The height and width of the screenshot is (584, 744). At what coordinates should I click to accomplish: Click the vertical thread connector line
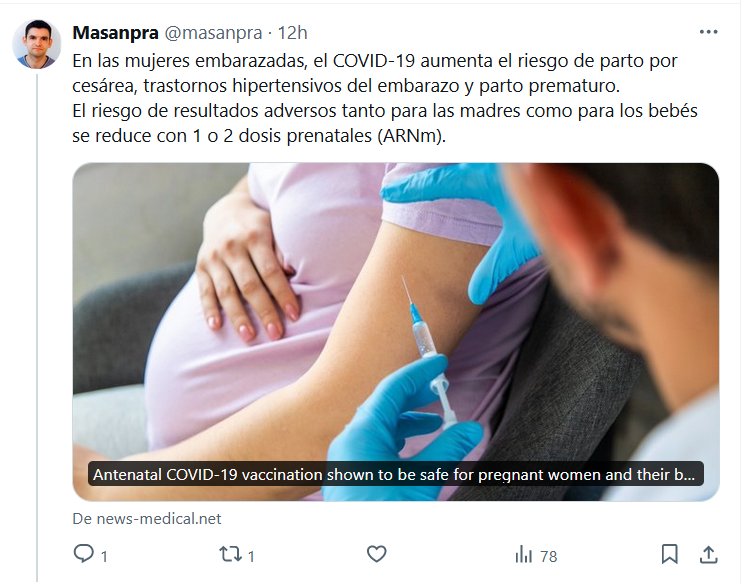coord(37,327)
